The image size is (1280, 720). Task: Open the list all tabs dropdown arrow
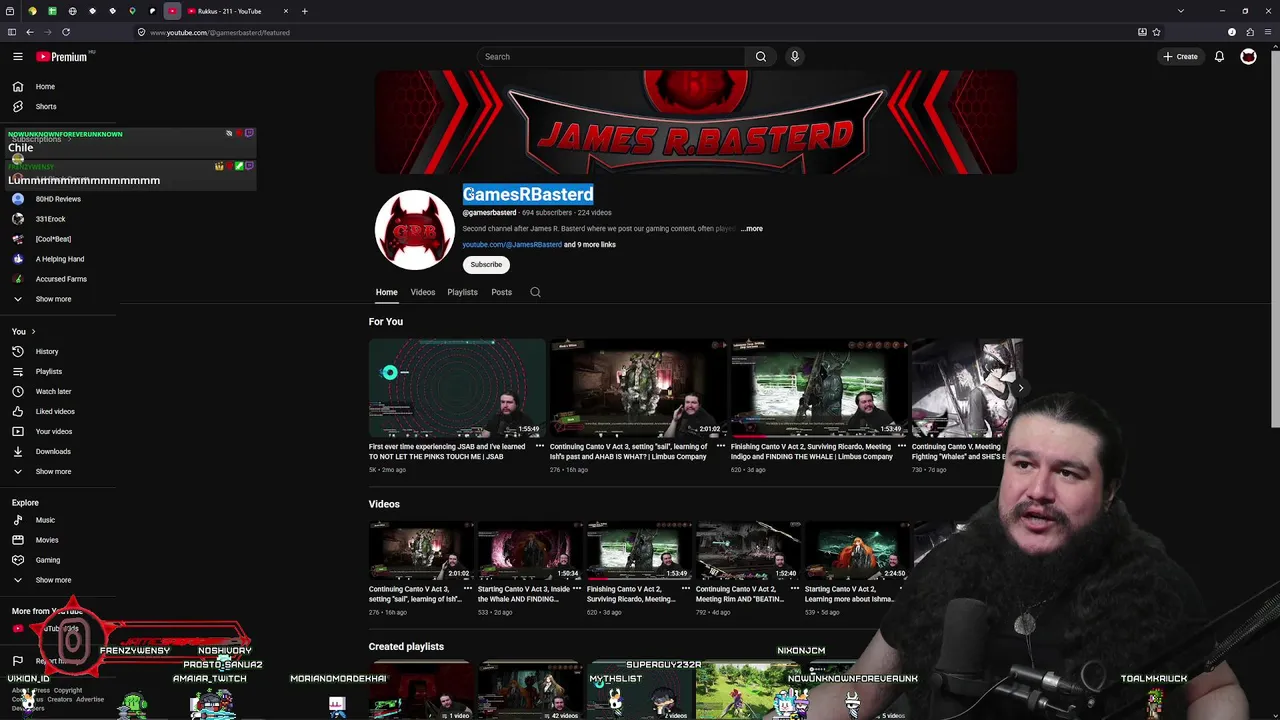(x=1180, y=11)
